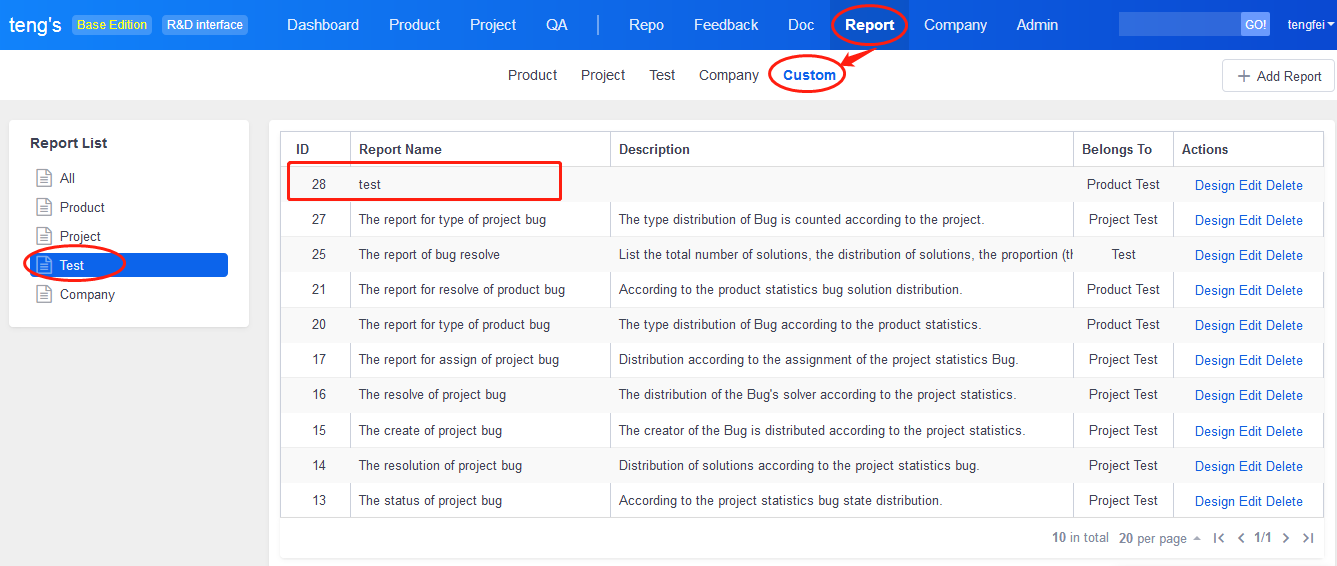Select Test in the Report List
1337x566 pixels.
coord(72,265)
